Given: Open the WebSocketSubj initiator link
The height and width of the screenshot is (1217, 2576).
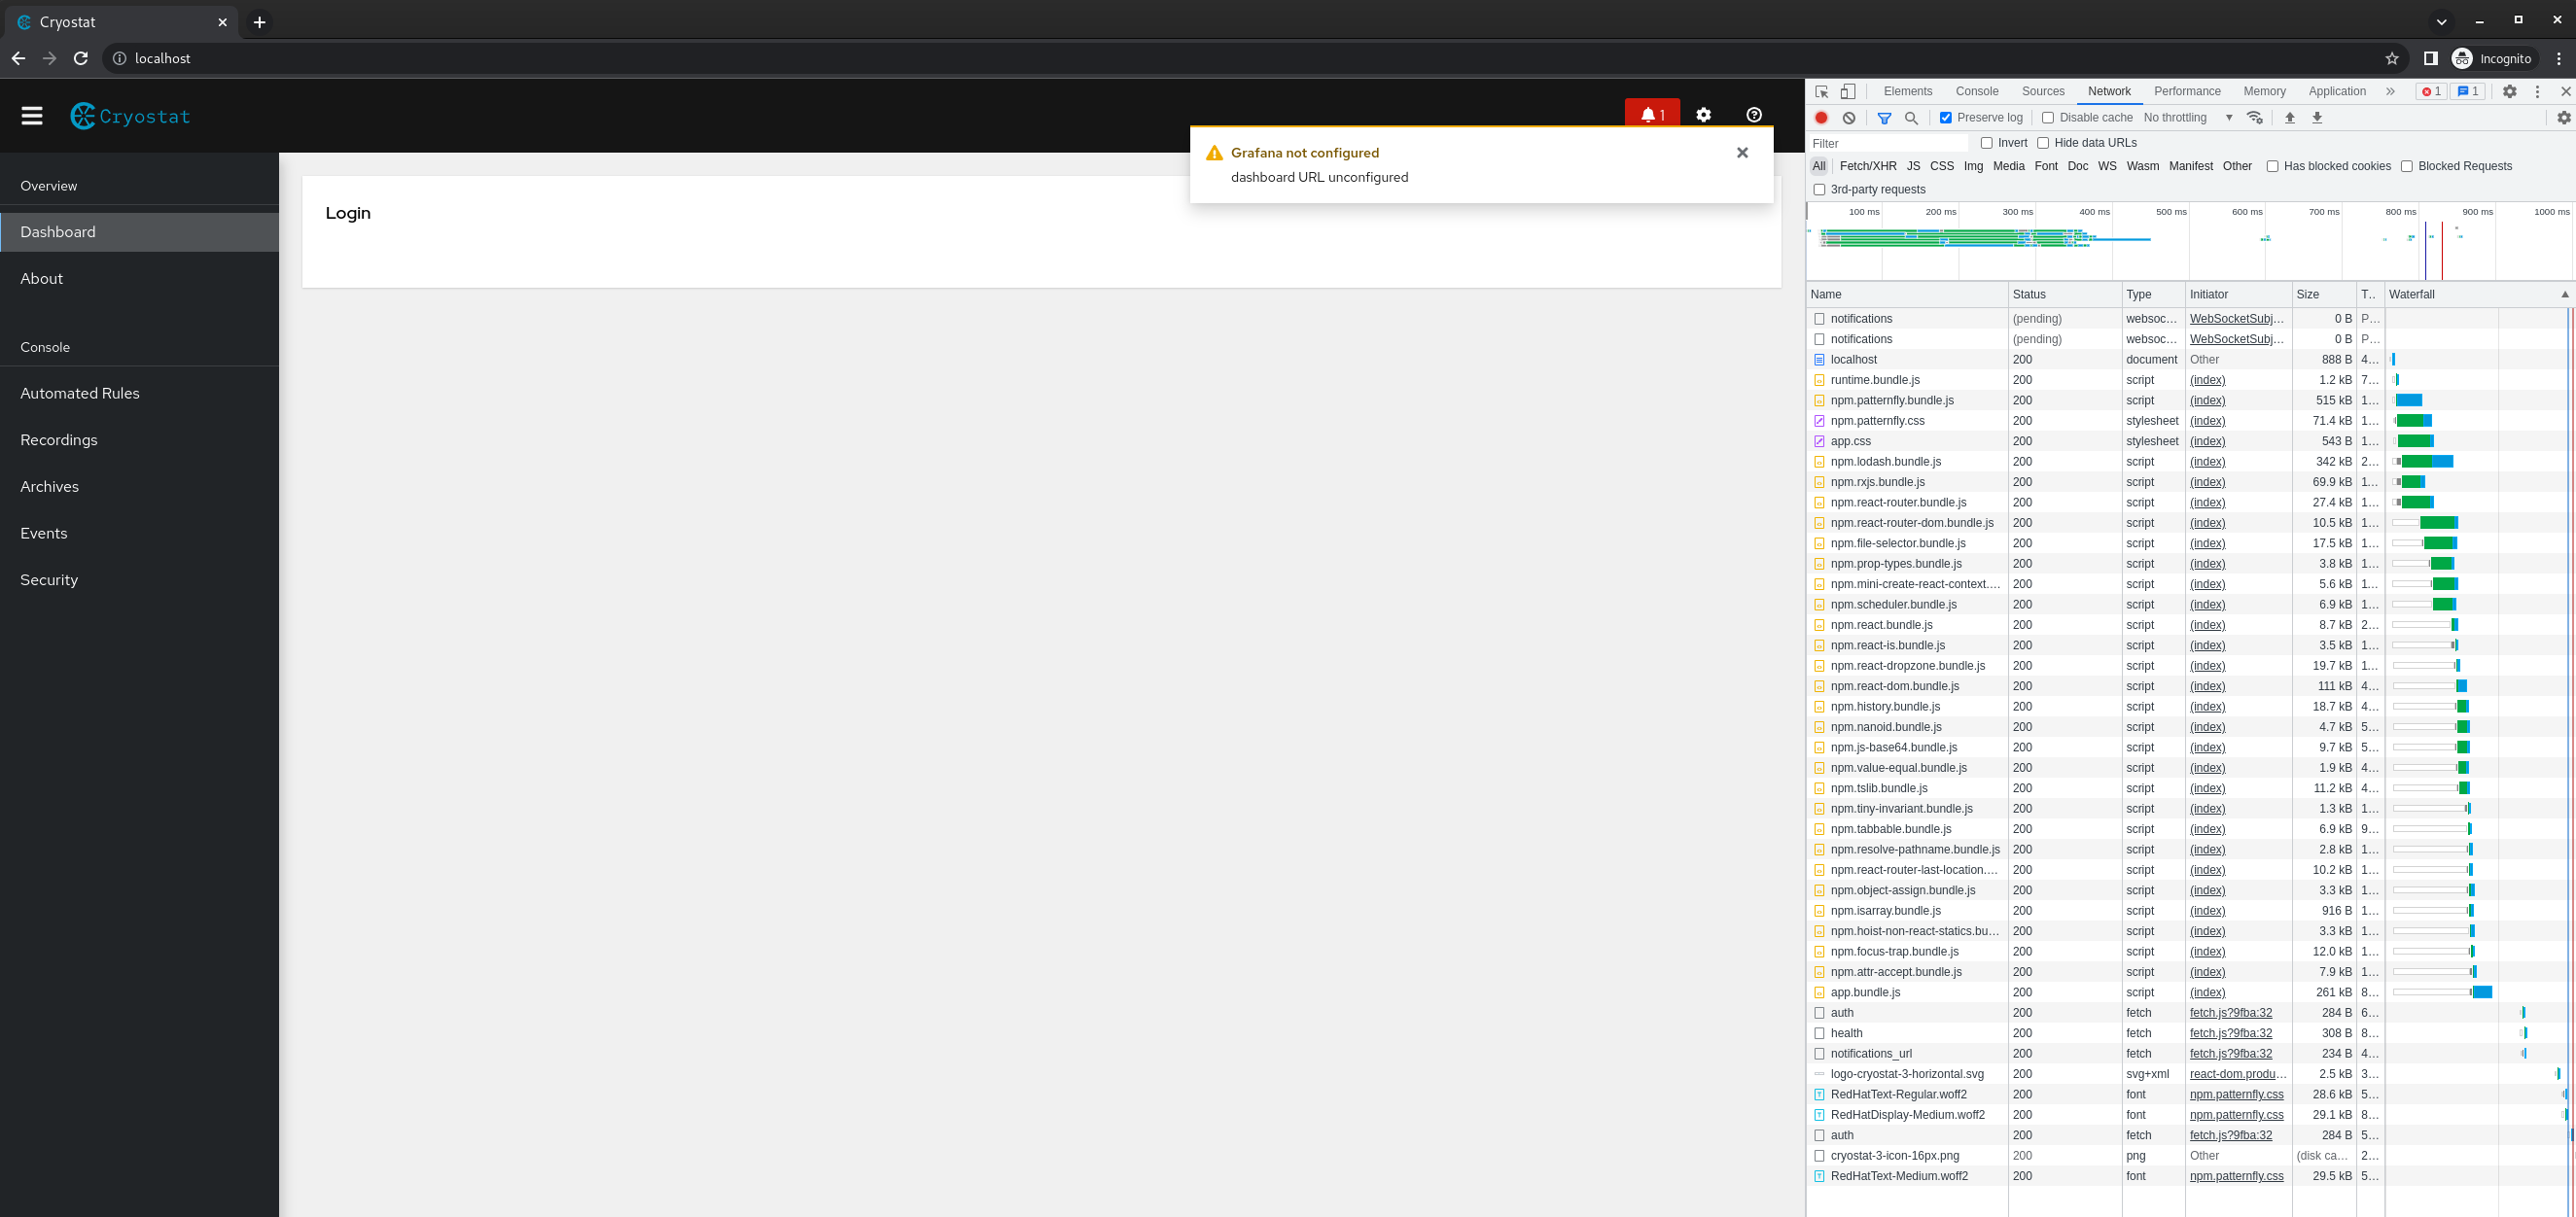Looking at the screenshot, I should coord(2236,319).
